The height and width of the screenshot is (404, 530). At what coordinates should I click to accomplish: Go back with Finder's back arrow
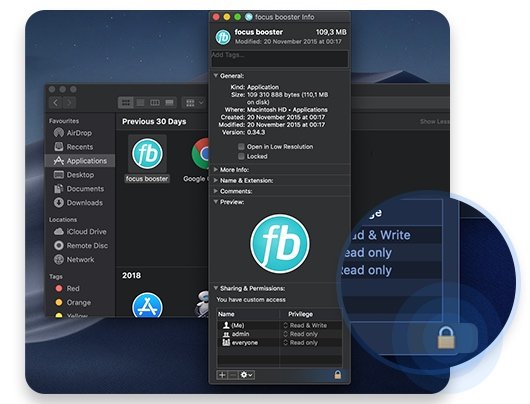pyautogui.click(x=56, y=102)
